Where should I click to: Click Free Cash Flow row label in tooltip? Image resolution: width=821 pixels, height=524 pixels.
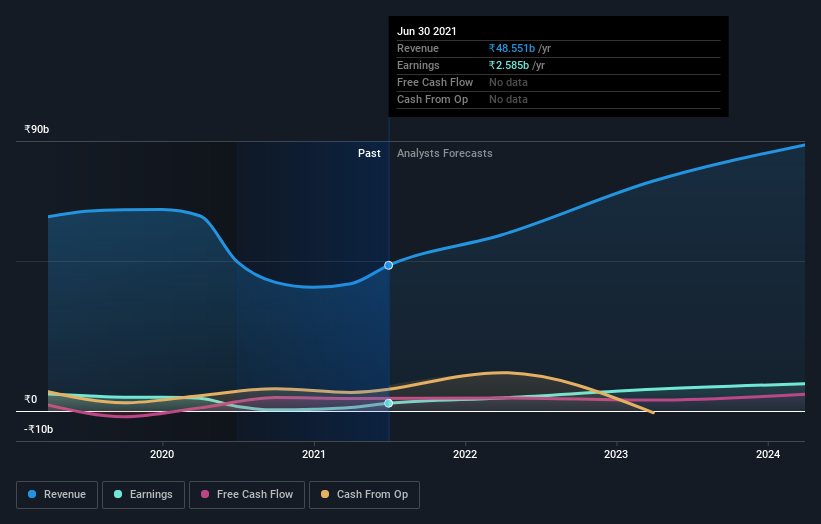[435, 82]
